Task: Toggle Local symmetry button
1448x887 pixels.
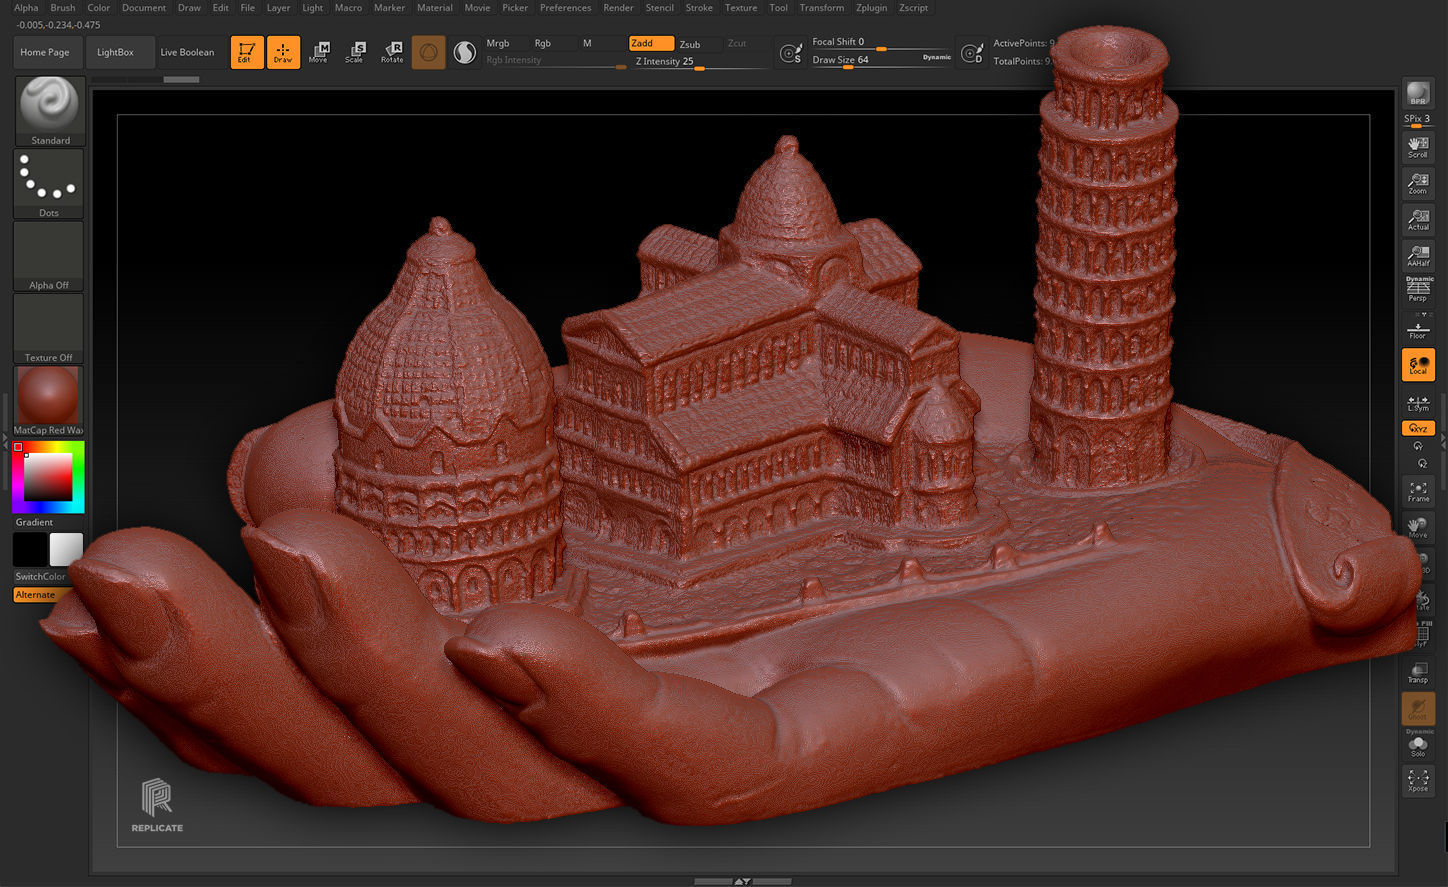Action: 1418,365
